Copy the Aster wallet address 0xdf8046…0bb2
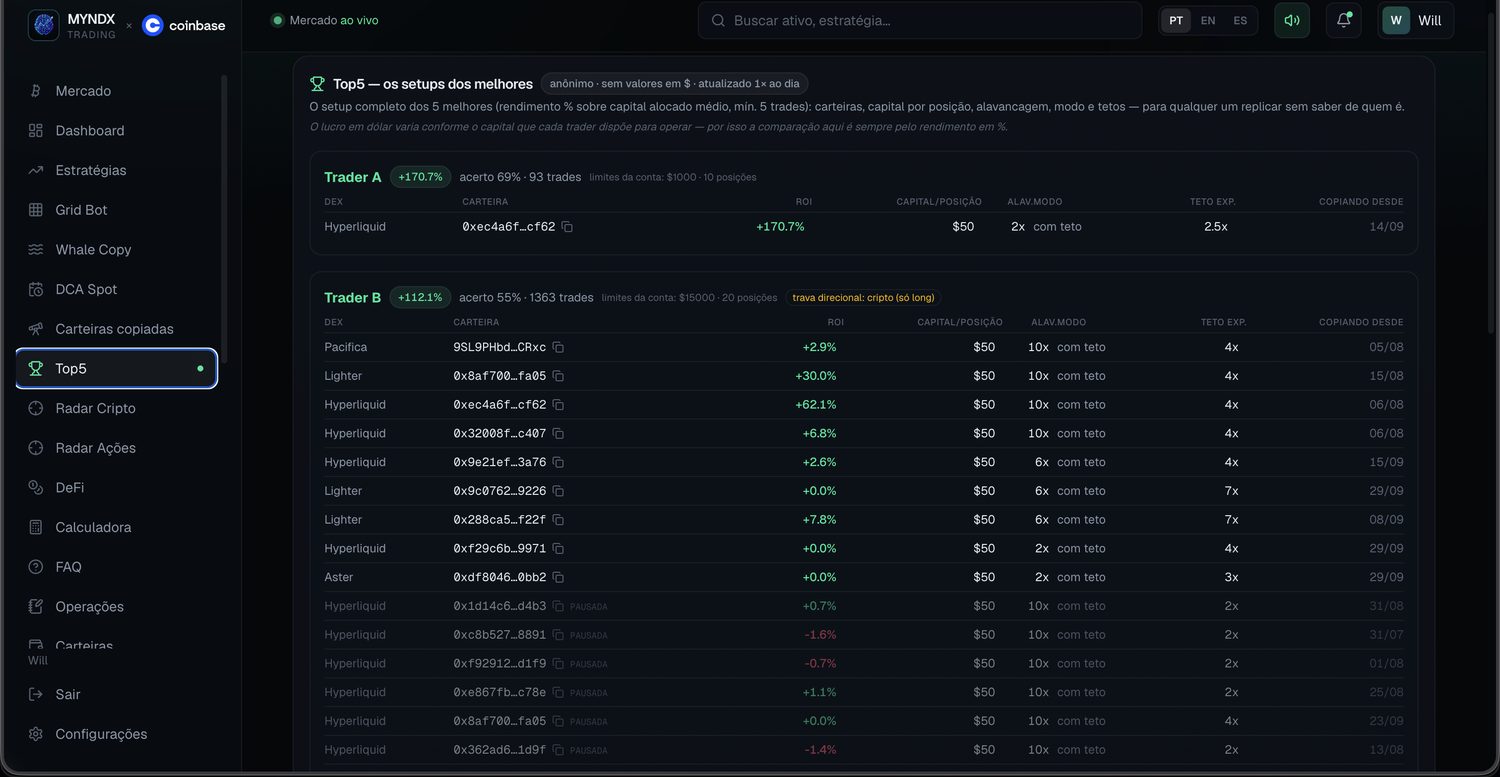 click(x=558, y=577)
